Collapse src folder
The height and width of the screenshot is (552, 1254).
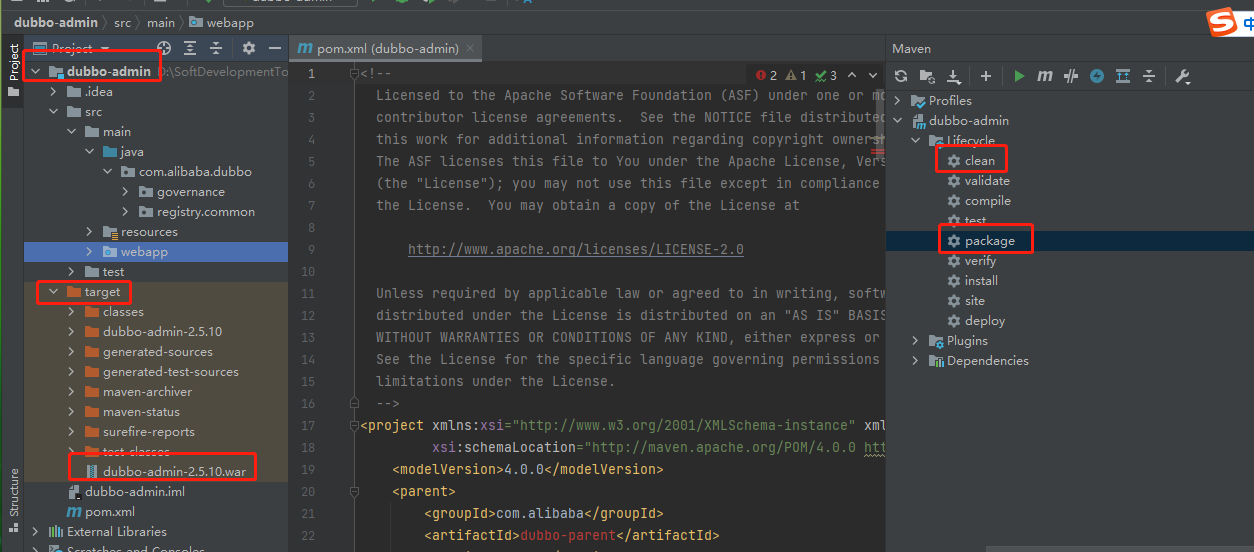(x=54, y=111)
